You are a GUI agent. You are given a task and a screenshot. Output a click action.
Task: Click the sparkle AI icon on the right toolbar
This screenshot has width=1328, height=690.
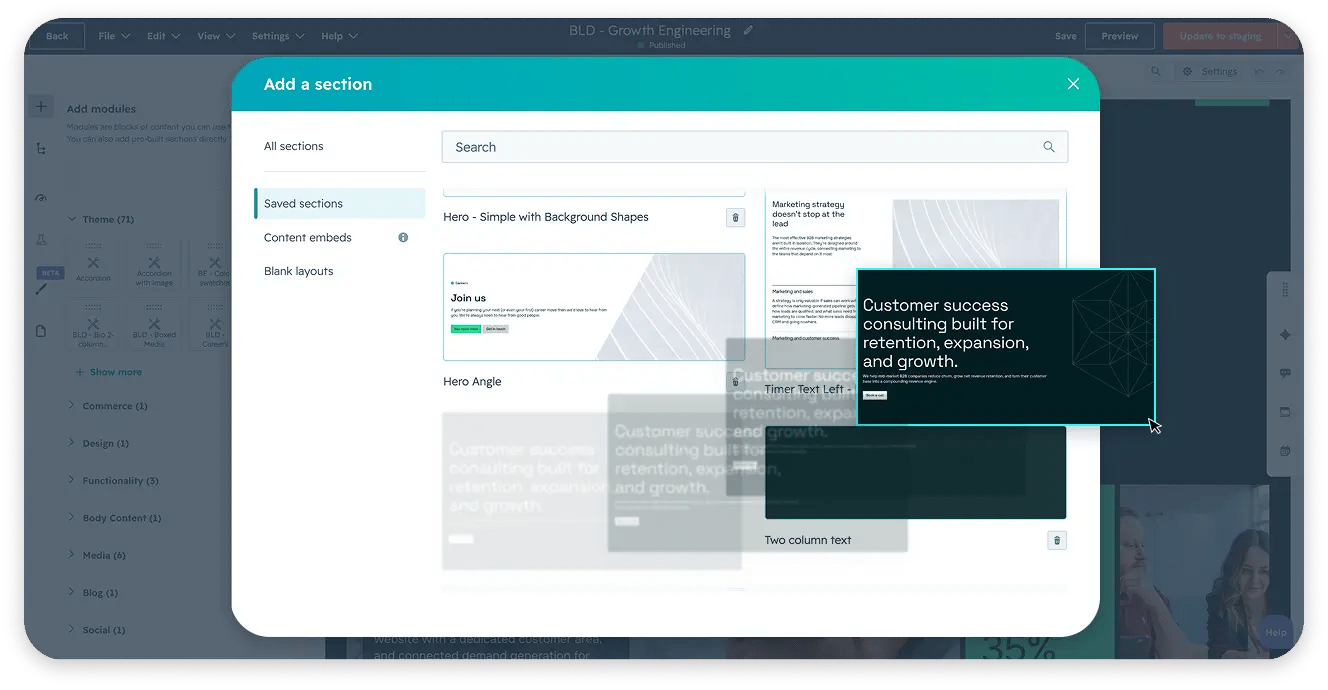point(1285,335)
